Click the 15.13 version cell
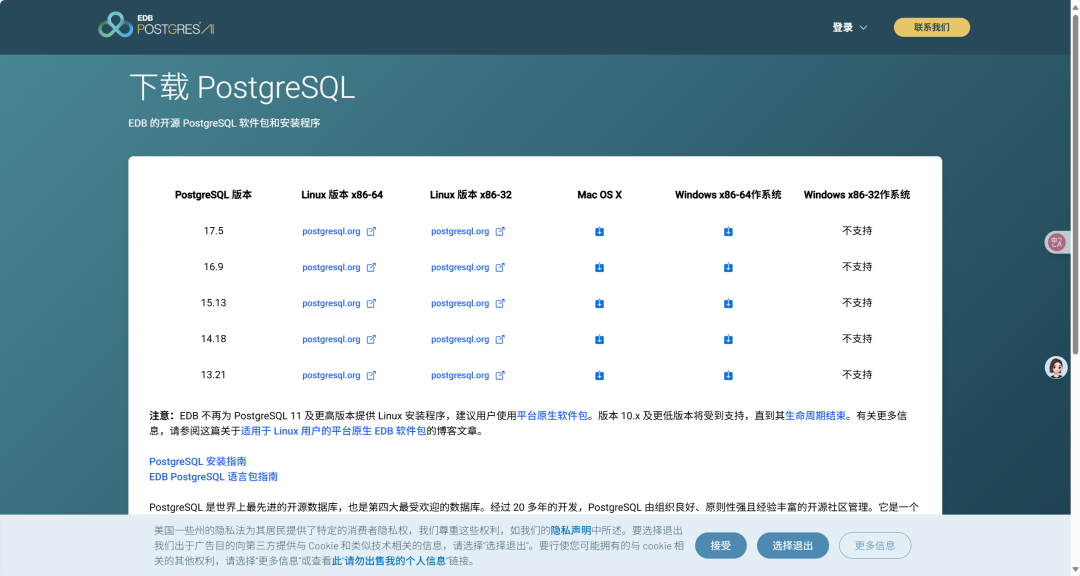Viewport: 1080px width, 576px height. click(x=214, y=302)
